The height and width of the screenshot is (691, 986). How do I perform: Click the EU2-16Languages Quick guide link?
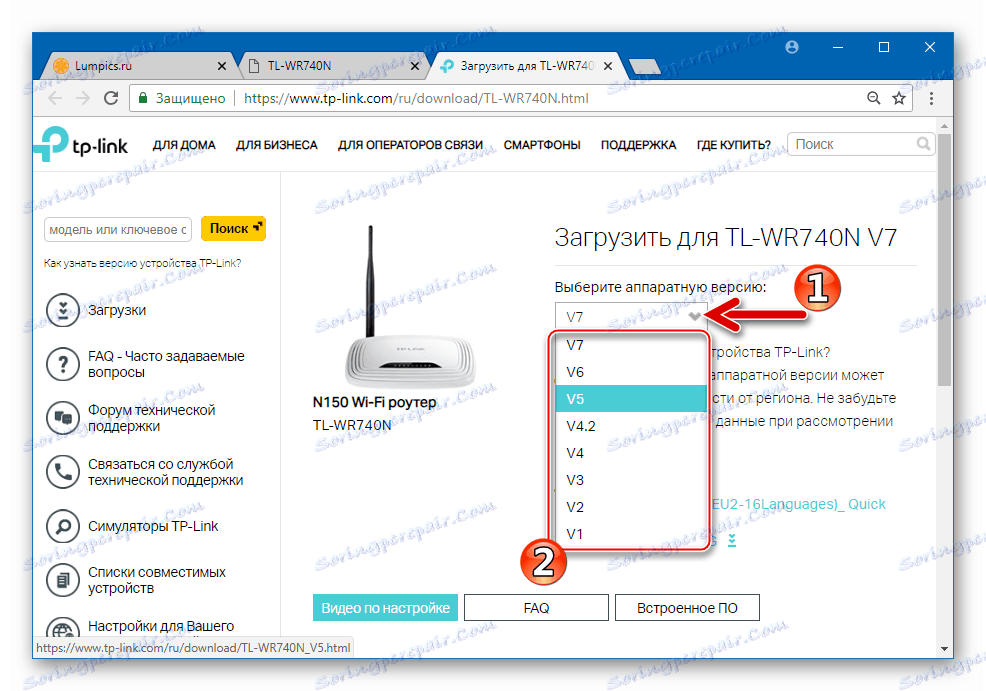click(x=799, y=504)
